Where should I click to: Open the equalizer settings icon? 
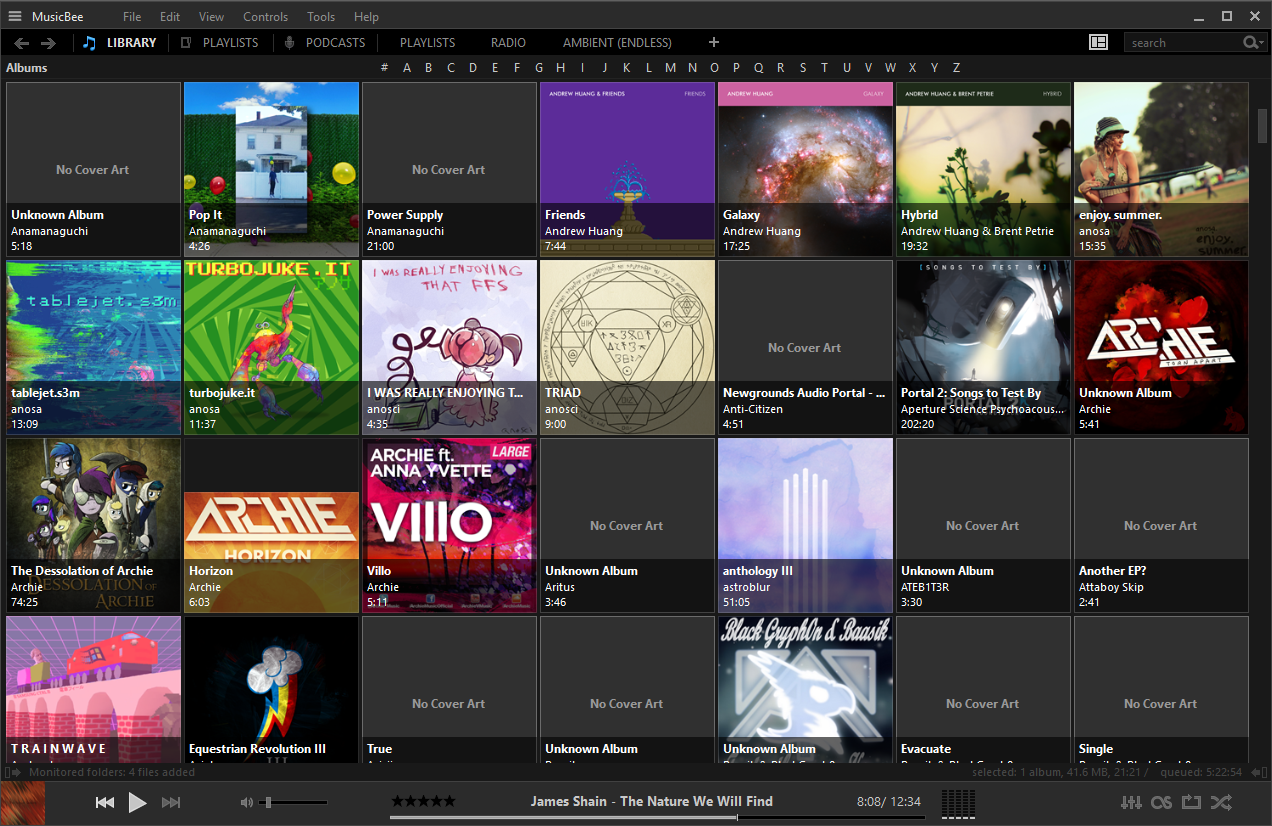tap(1131, 802)
